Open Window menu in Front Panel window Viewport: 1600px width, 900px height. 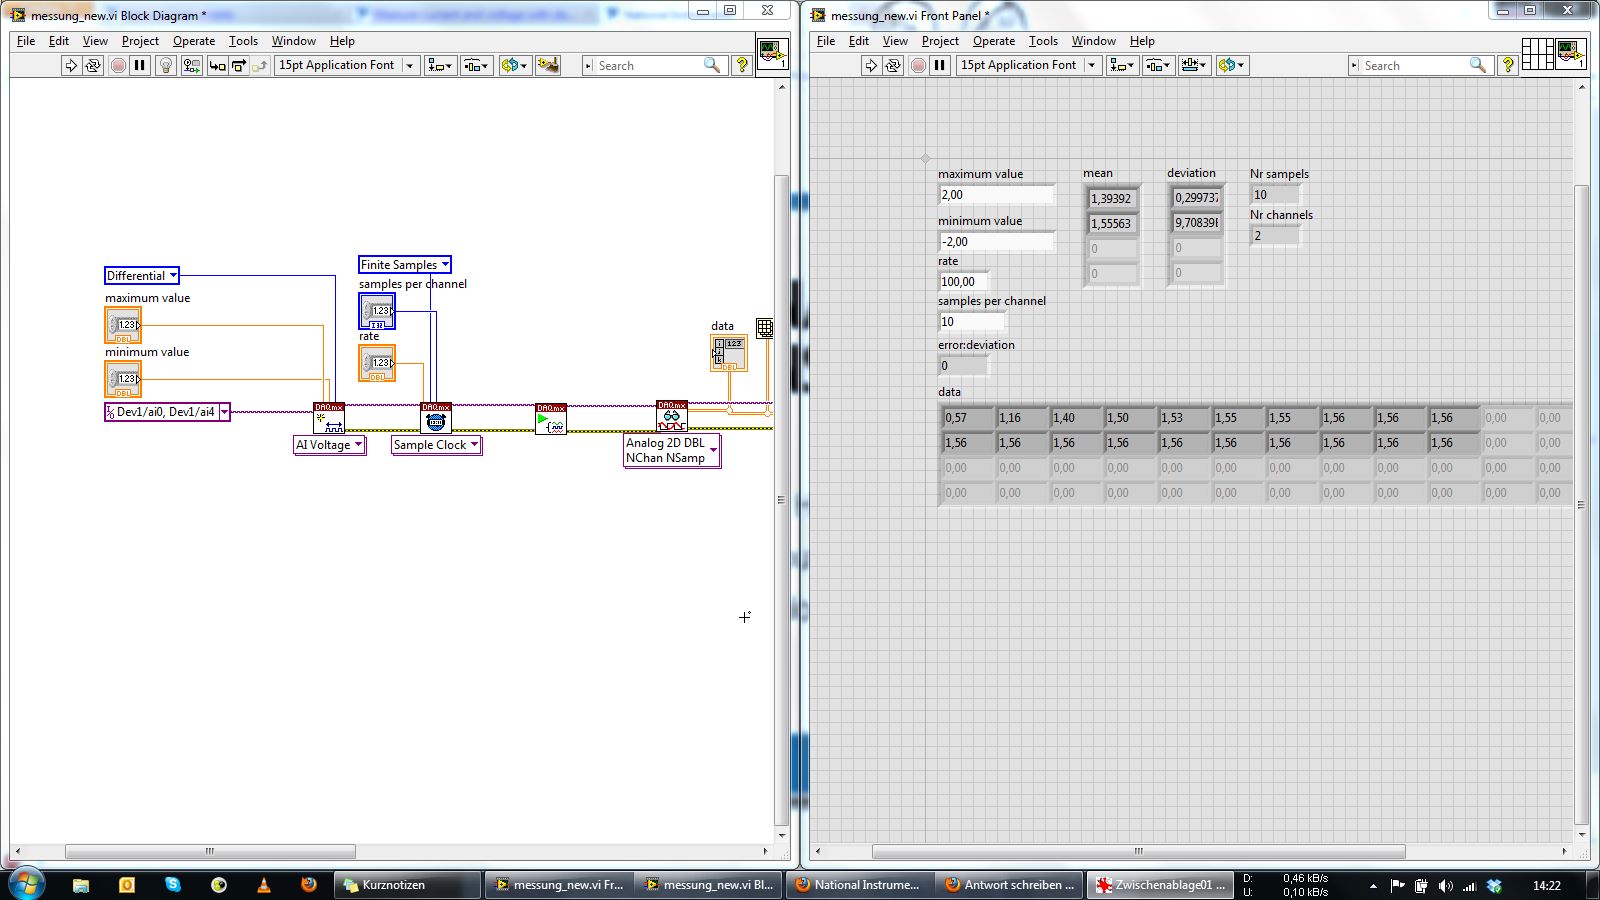tap(1093, 41)
